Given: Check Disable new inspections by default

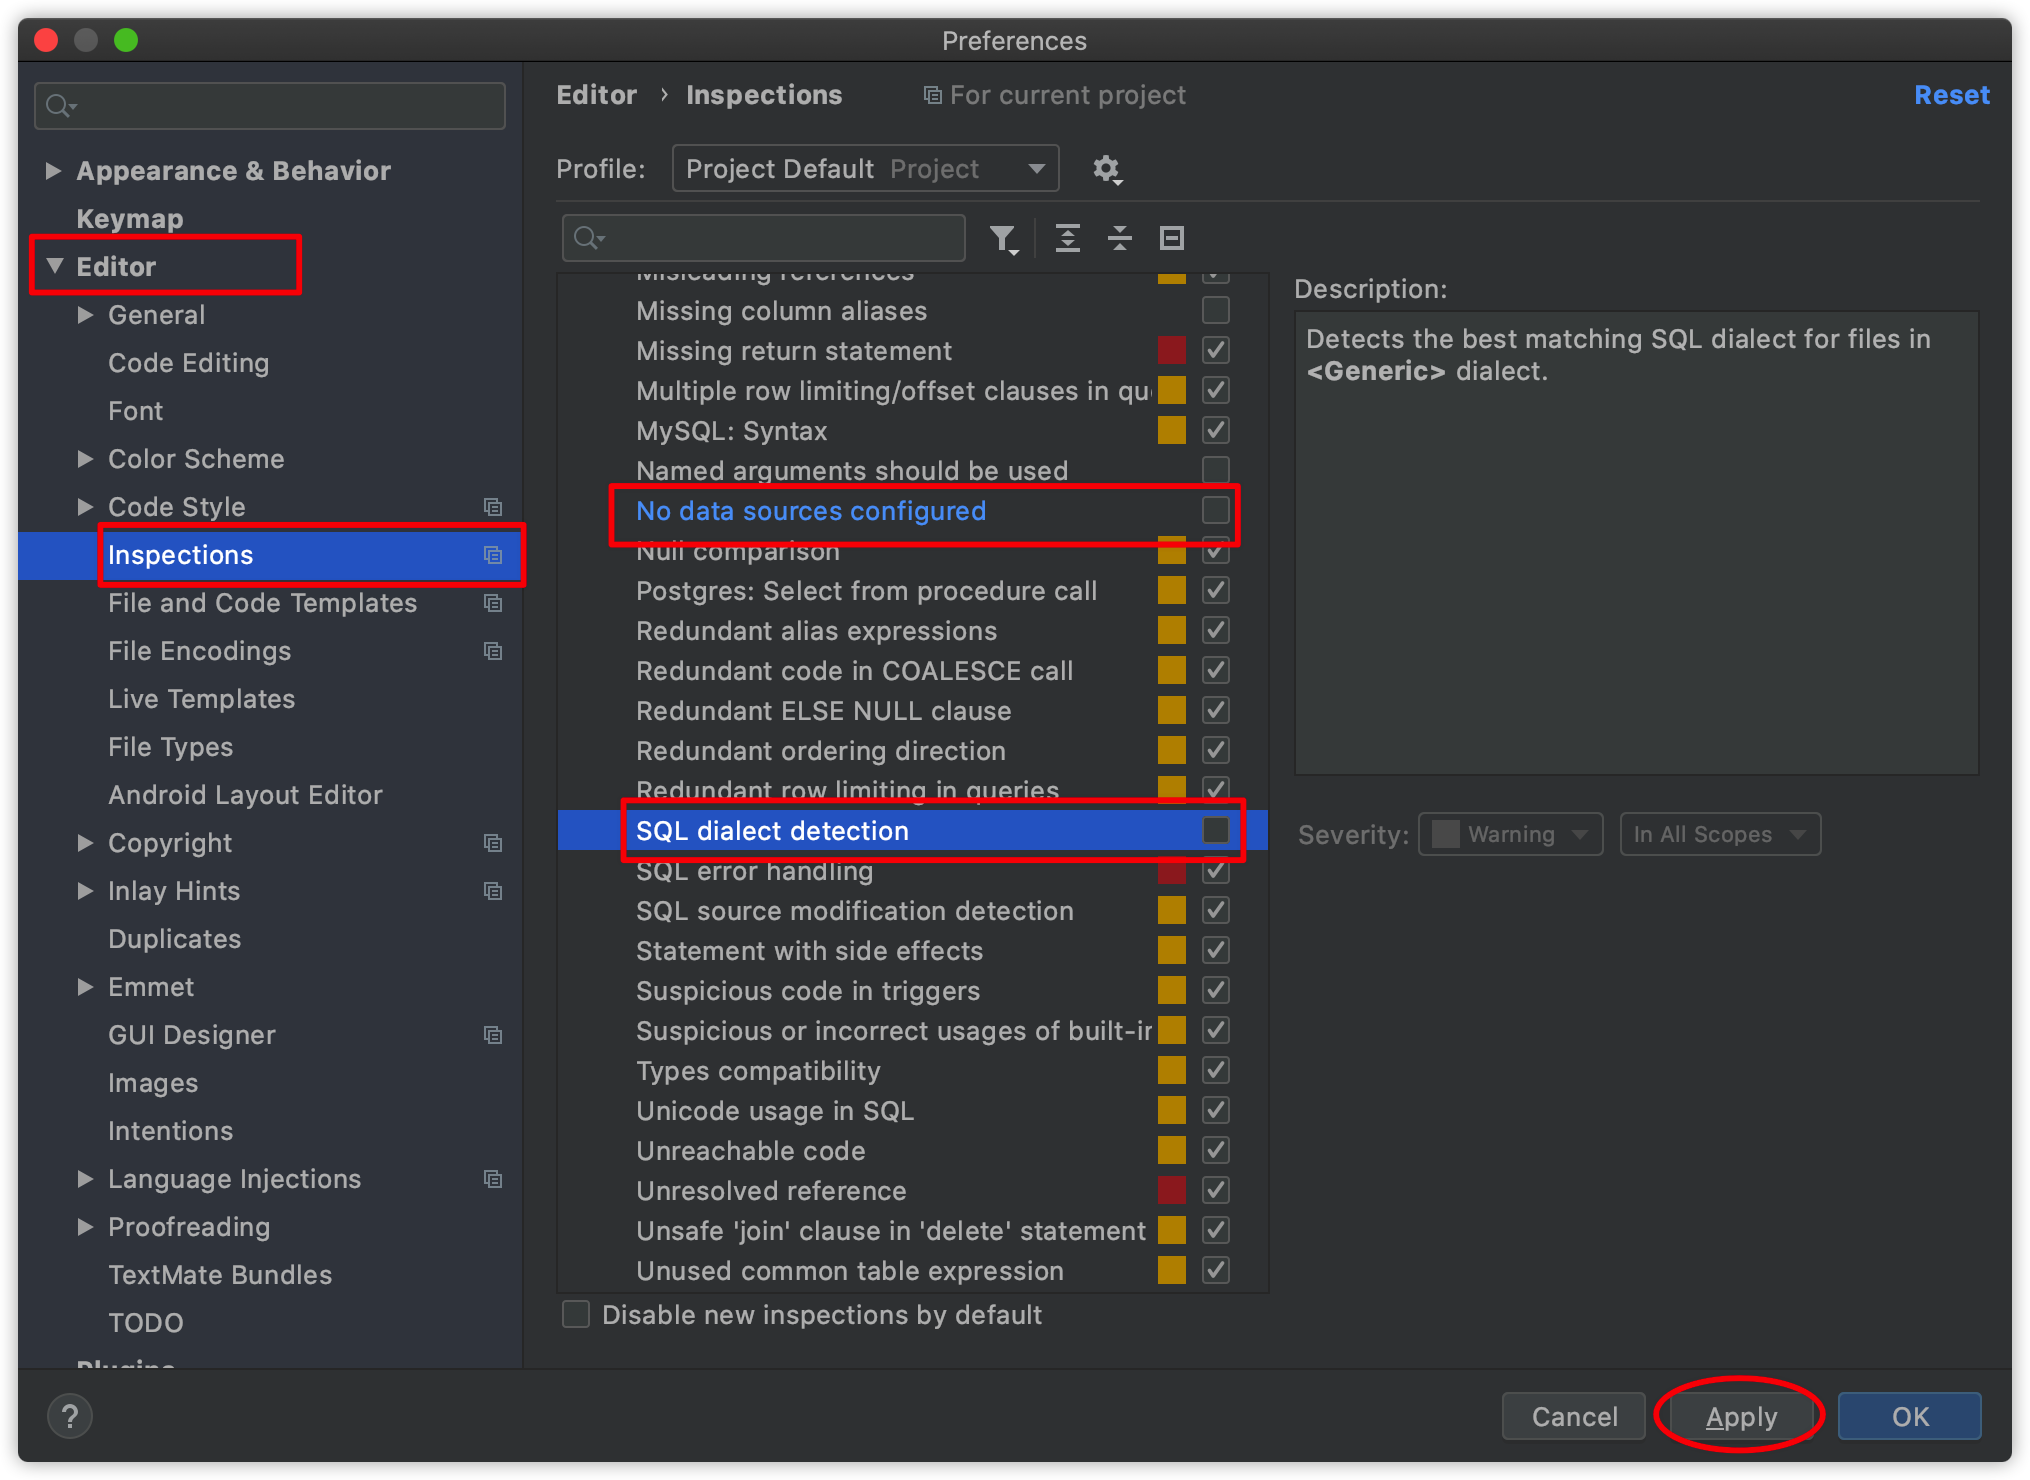Looking at the screenshot, I should pos(576,1315).
